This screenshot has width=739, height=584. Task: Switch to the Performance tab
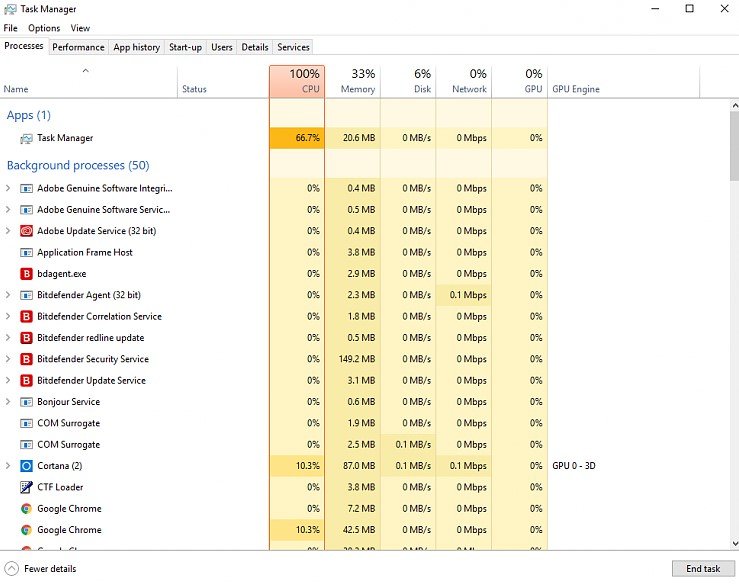(x=78, y=47)
